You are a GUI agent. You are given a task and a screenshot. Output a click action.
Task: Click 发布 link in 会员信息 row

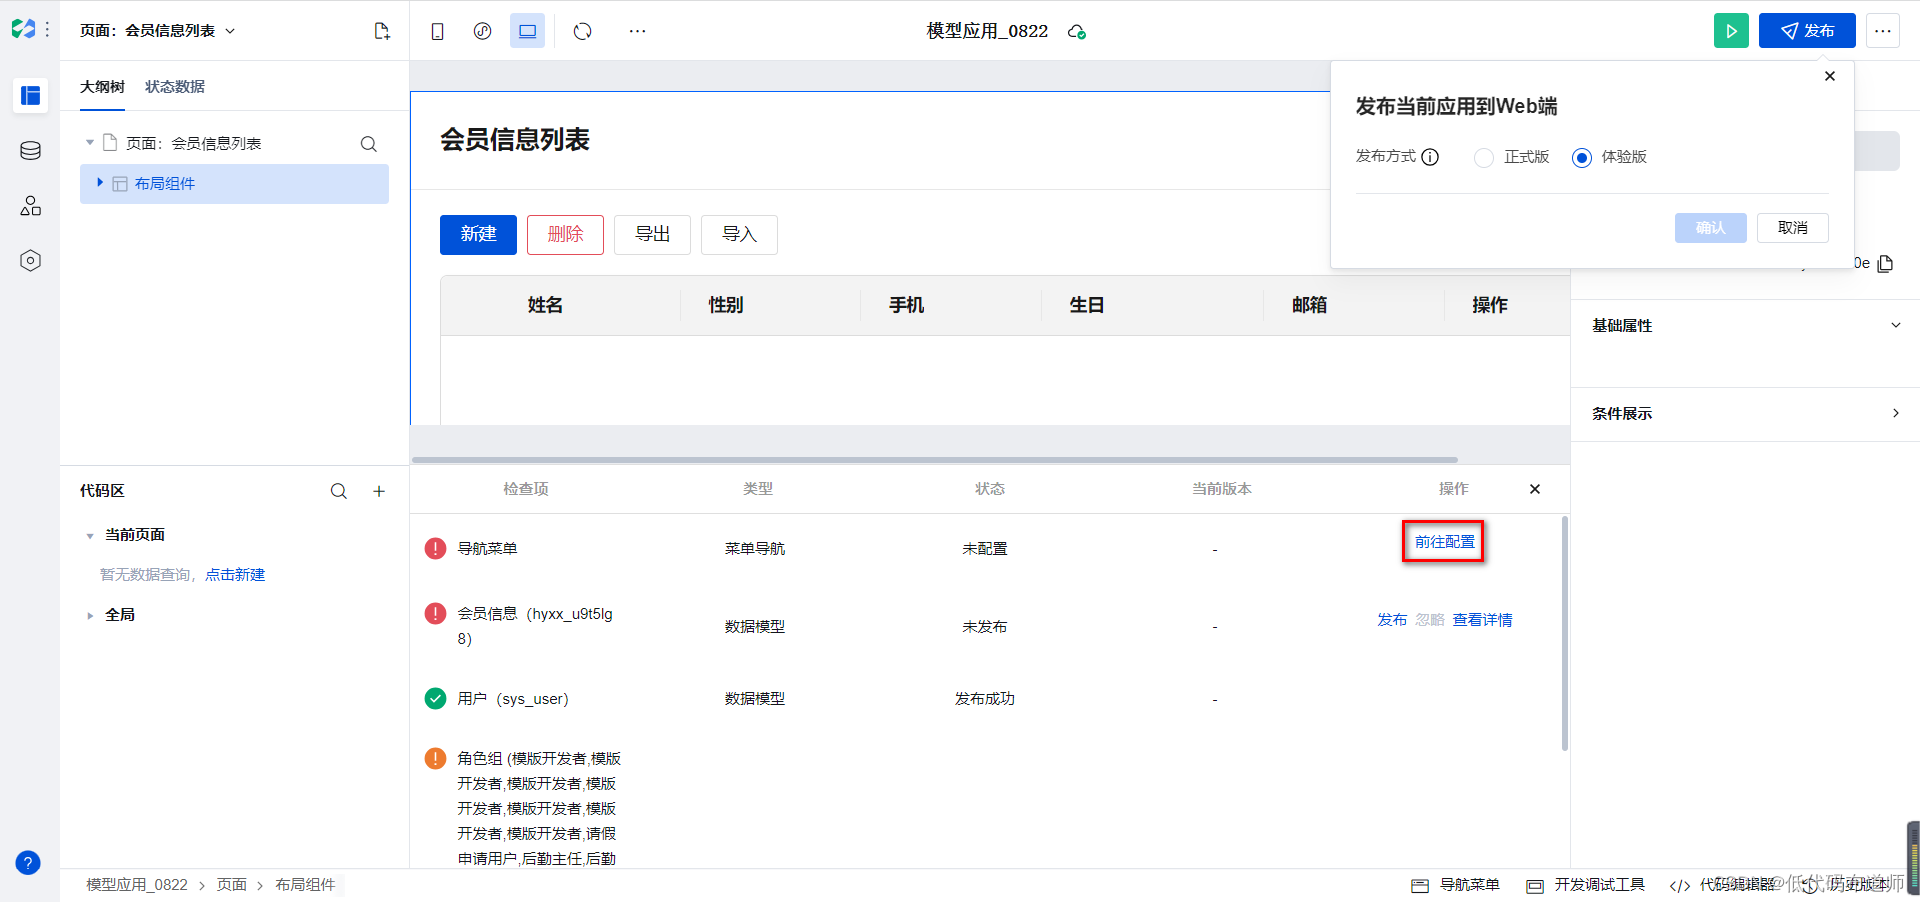coord(1392,620)
